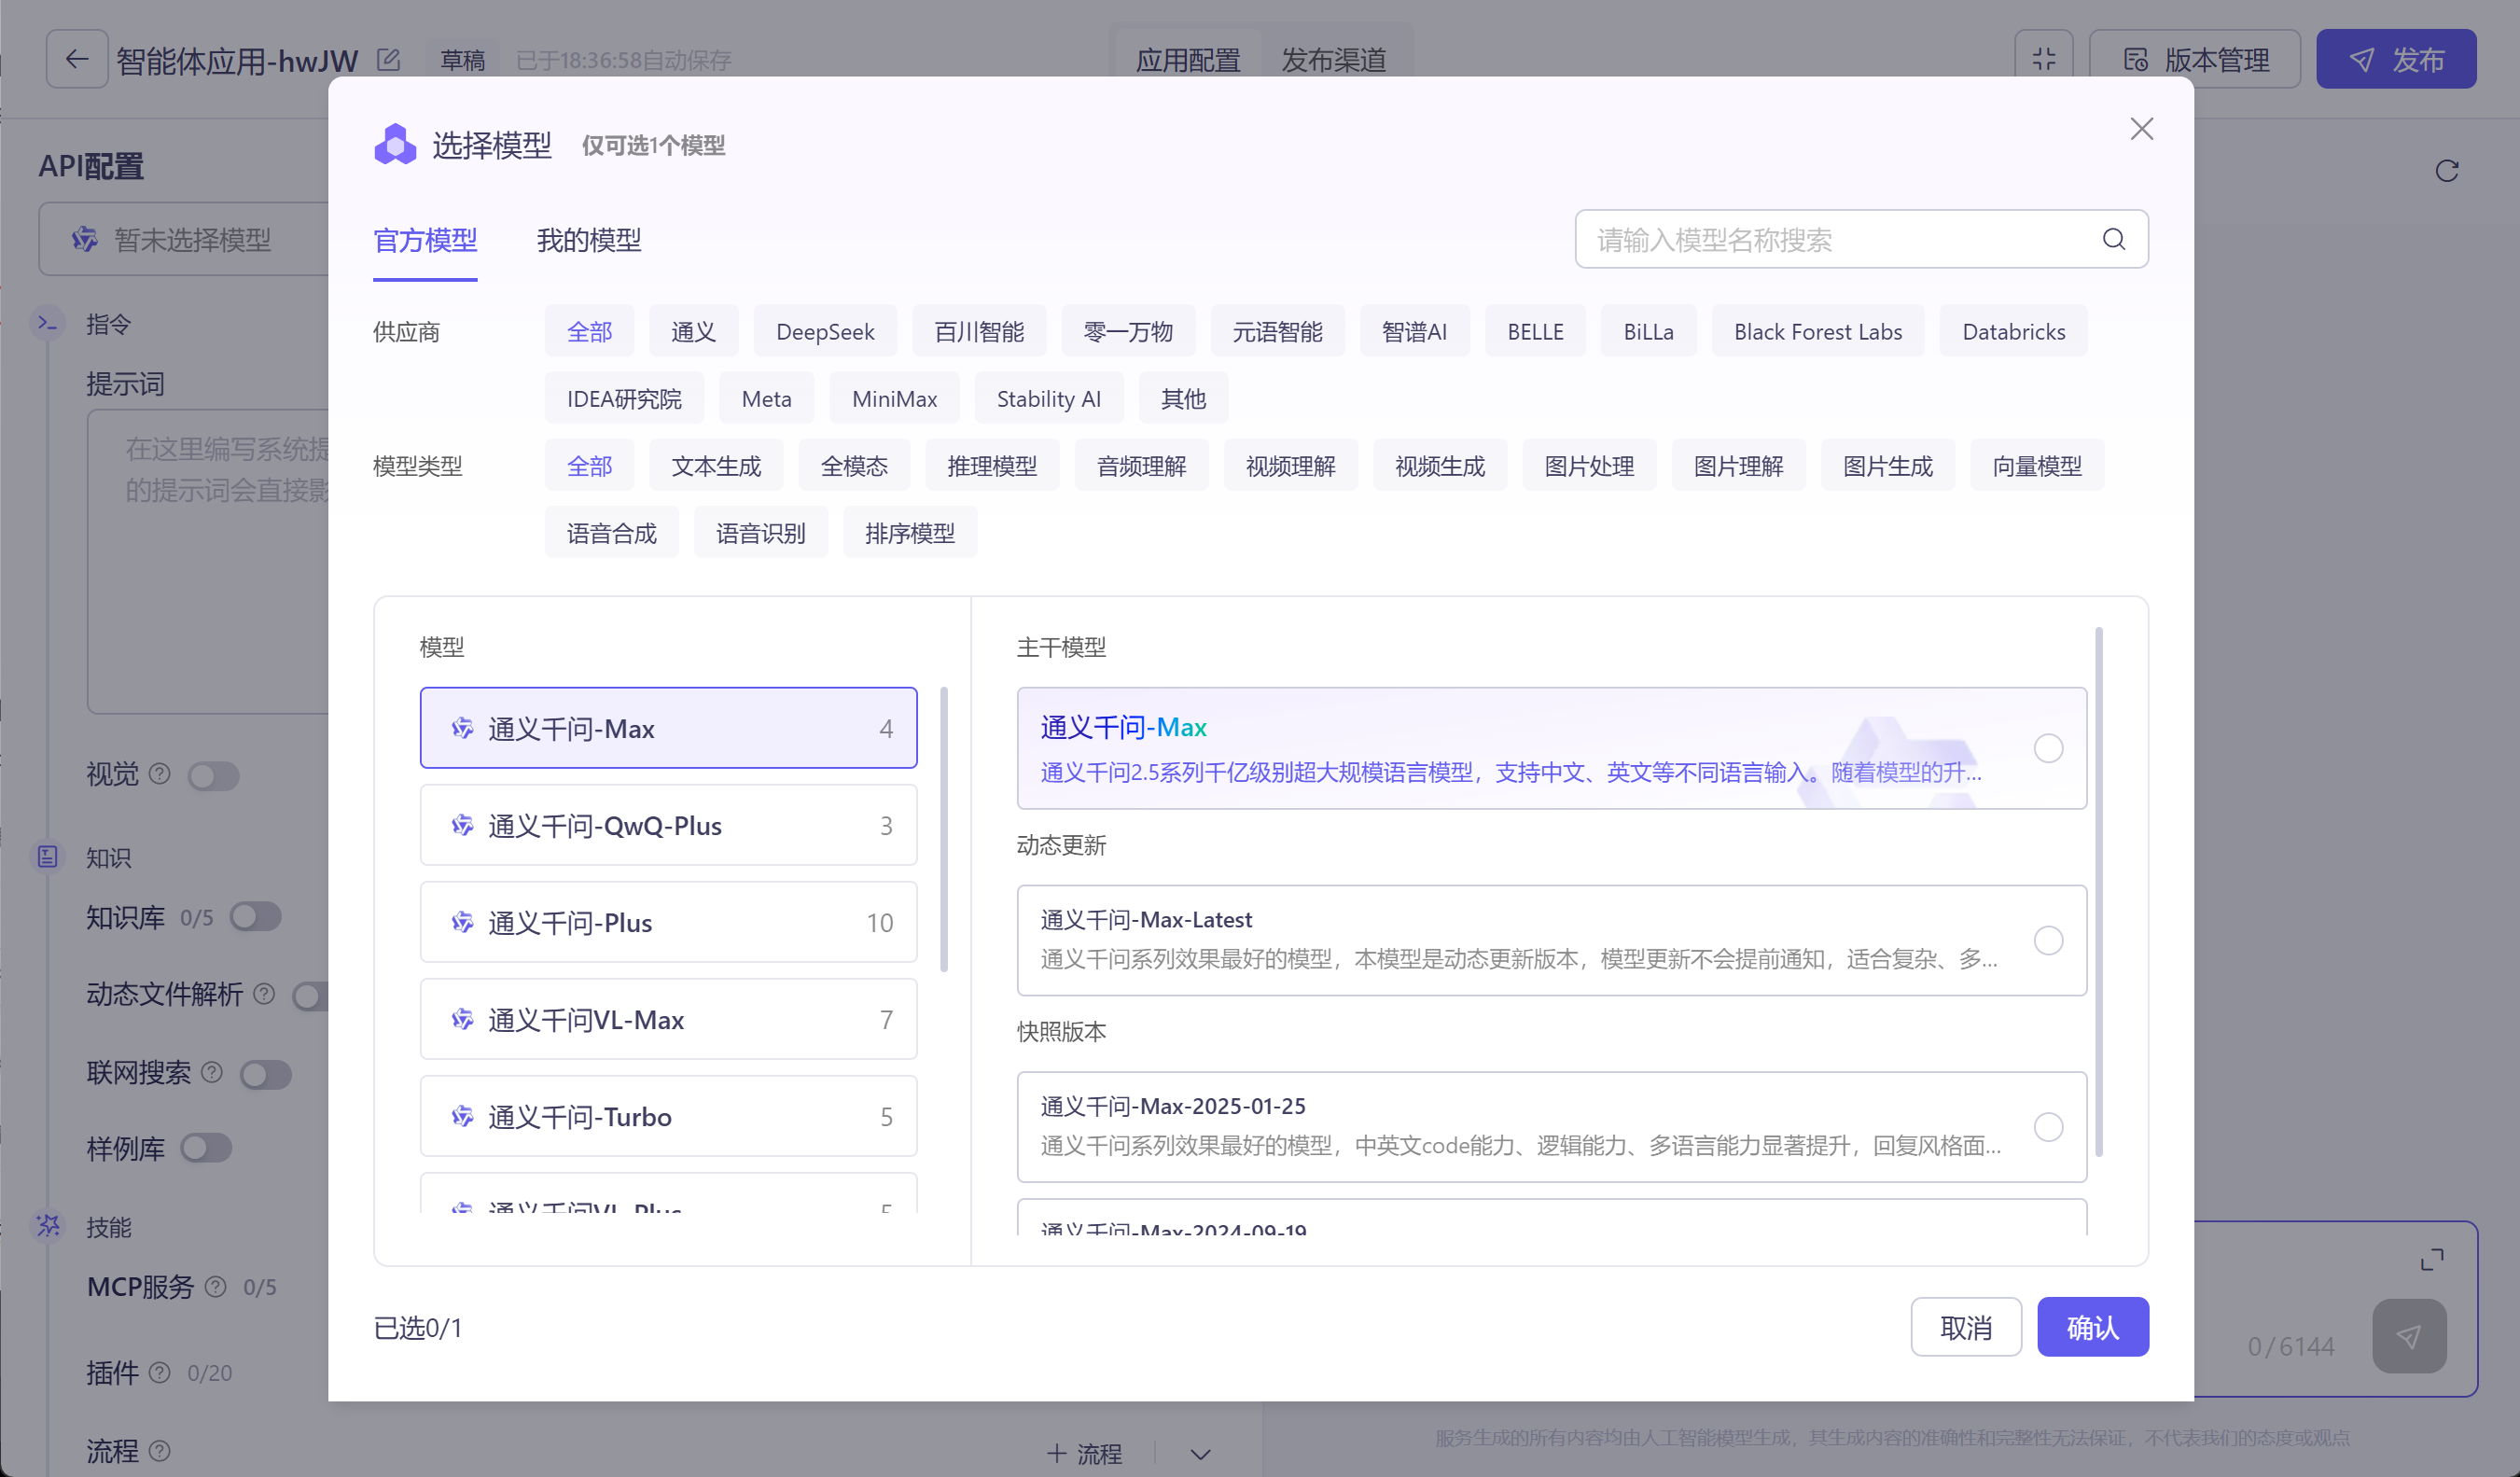The image size is (2520, 1477).
Task: Filter model type by 推理模型
Action: pos(992,465)
